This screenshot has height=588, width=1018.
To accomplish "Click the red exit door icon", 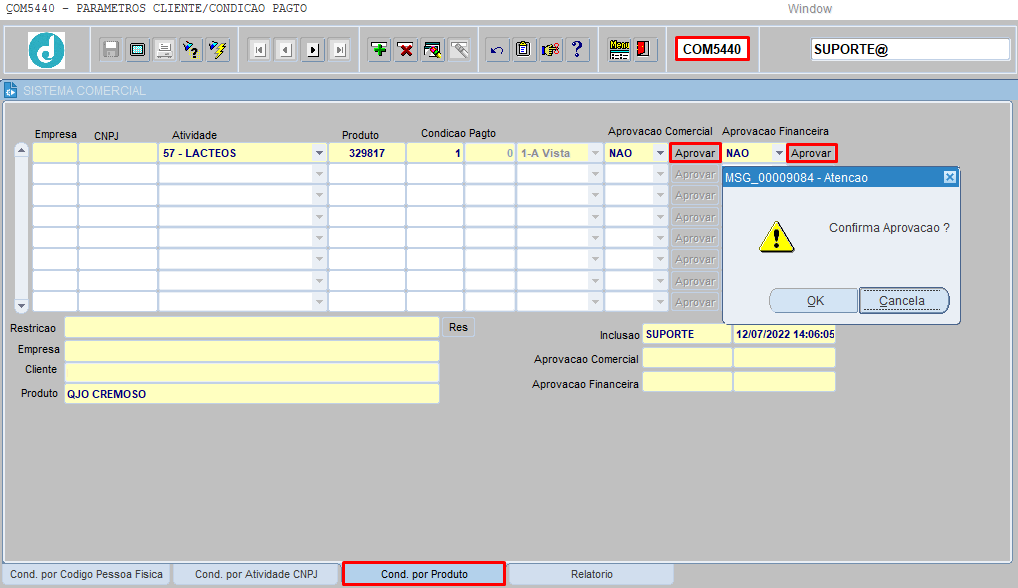I will [x=643, y=49].
